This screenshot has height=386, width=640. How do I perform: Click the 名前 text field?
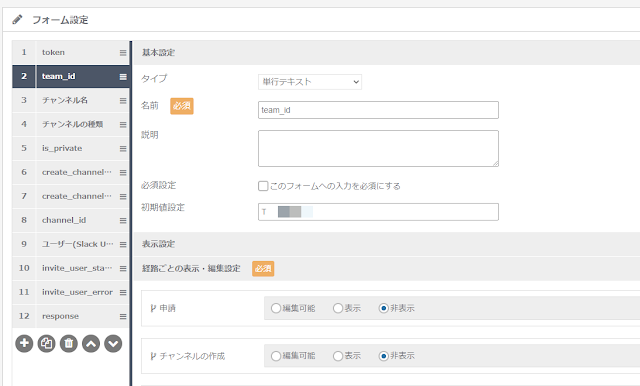coord(378,110)
